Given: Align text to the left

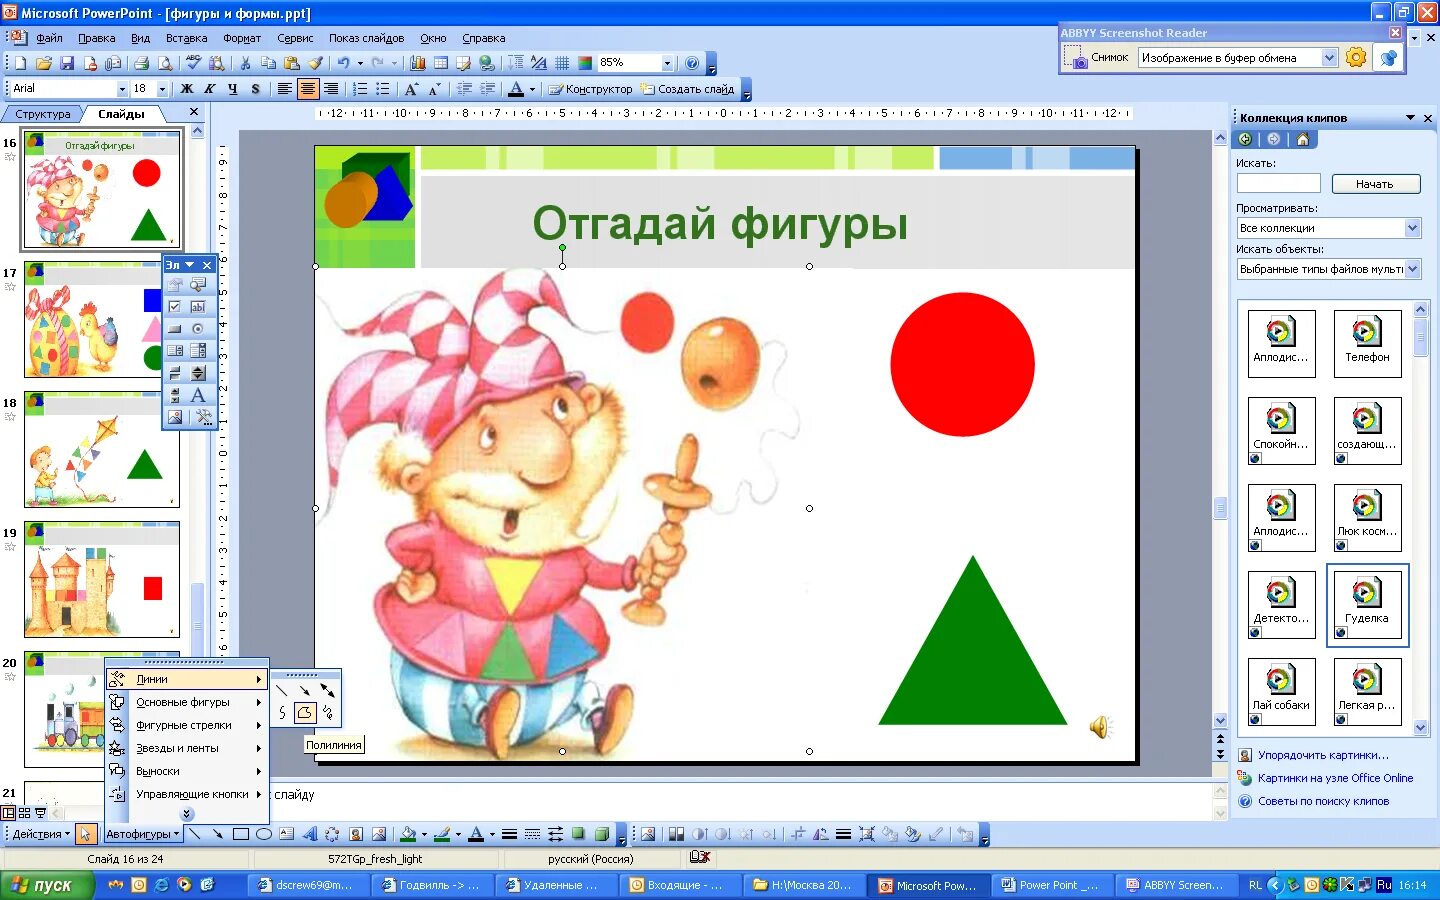Looking at the screenshot, I should coord(285,89).
